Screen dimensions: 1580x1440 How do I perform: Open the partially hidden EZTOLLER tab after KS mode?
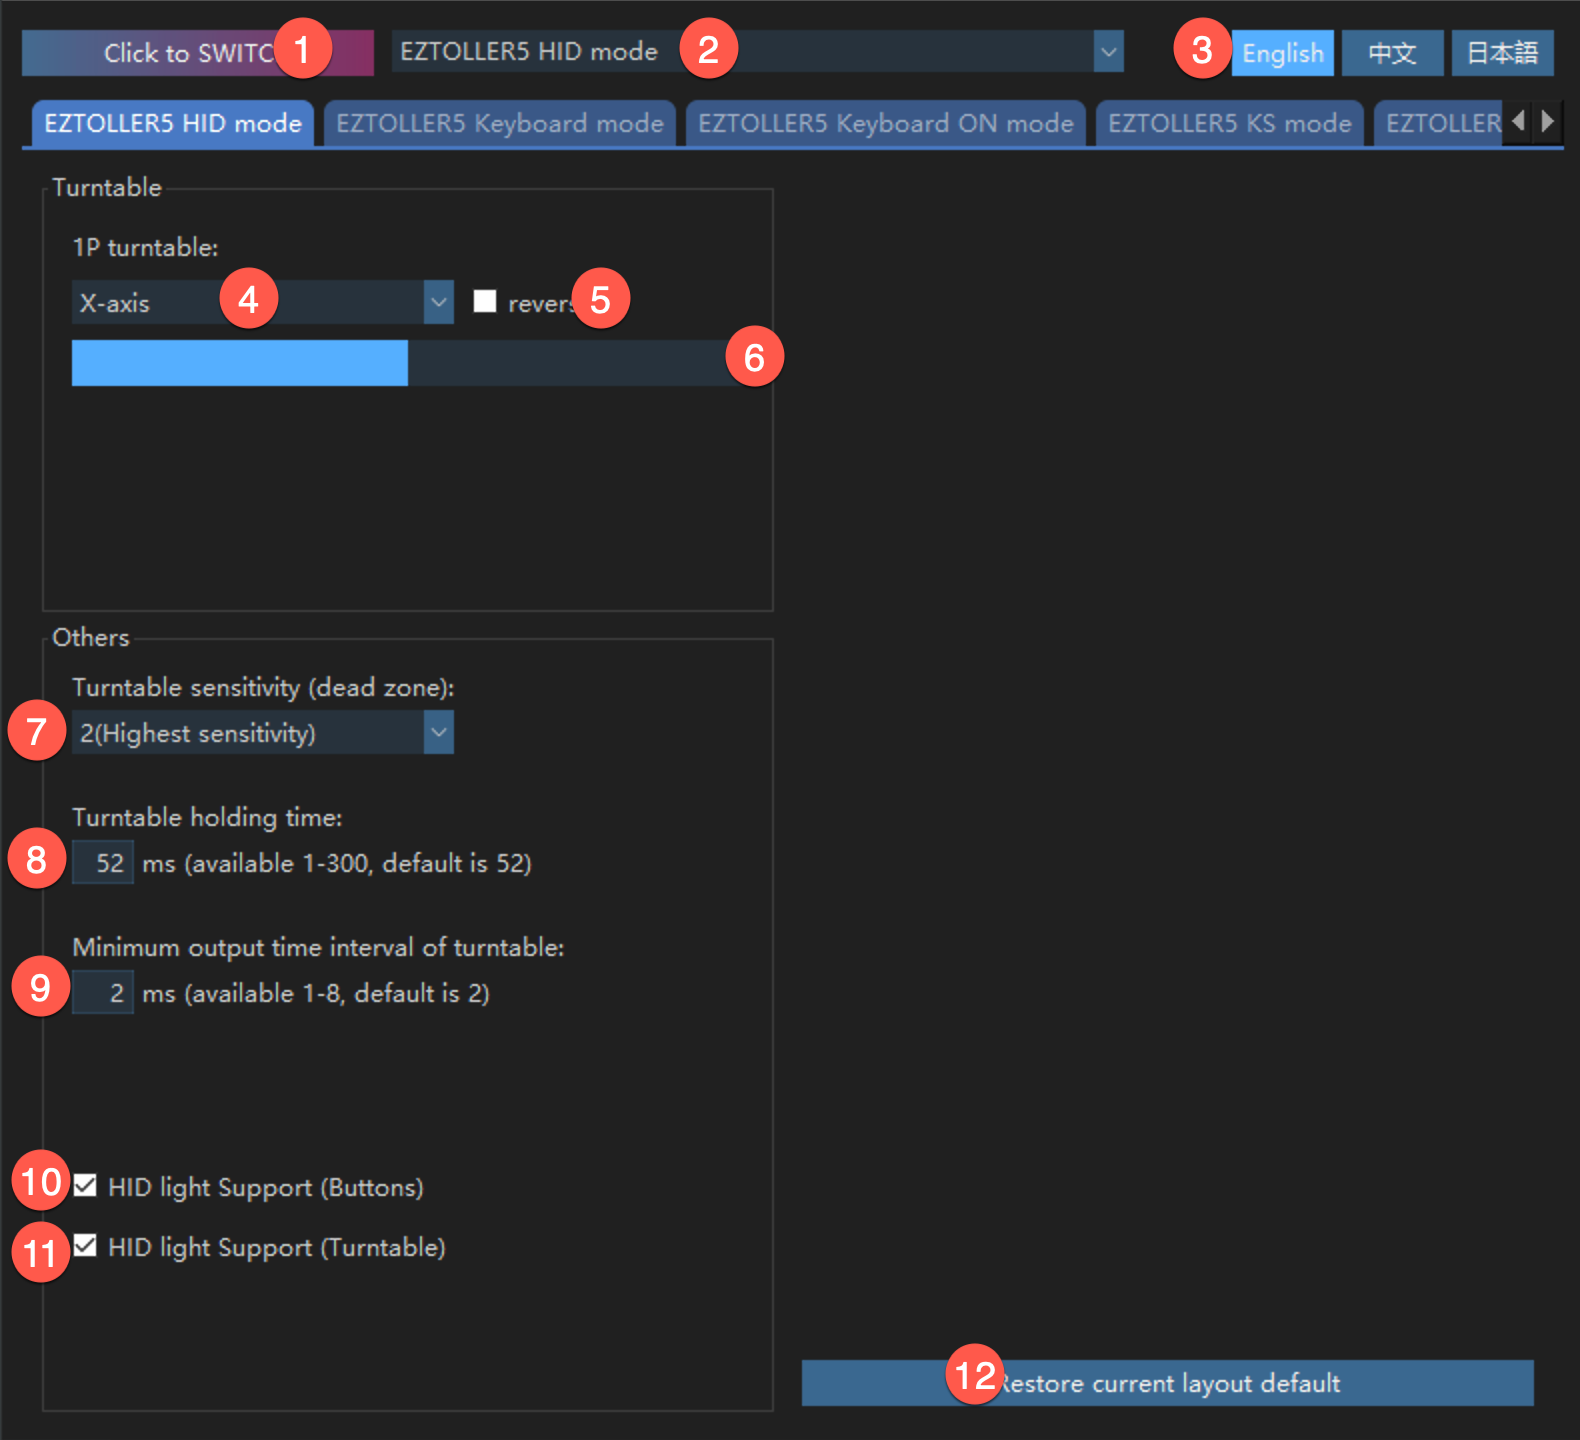(x=1438, y=123)
